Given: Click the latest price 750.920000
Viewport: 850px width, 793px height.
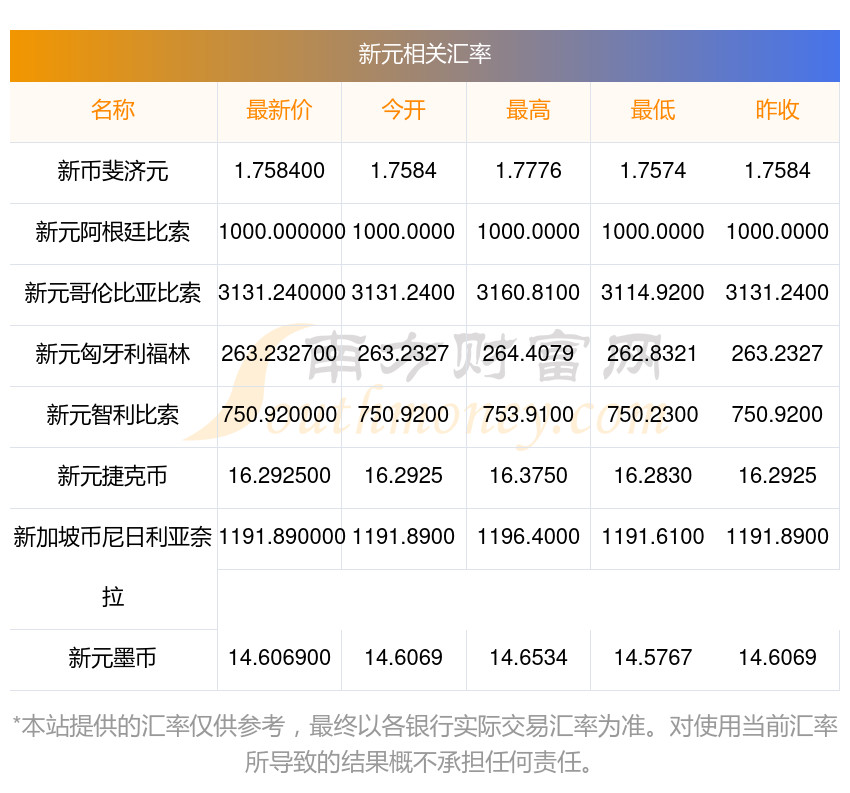Looking at the screenshot, I should pos(279,415).
